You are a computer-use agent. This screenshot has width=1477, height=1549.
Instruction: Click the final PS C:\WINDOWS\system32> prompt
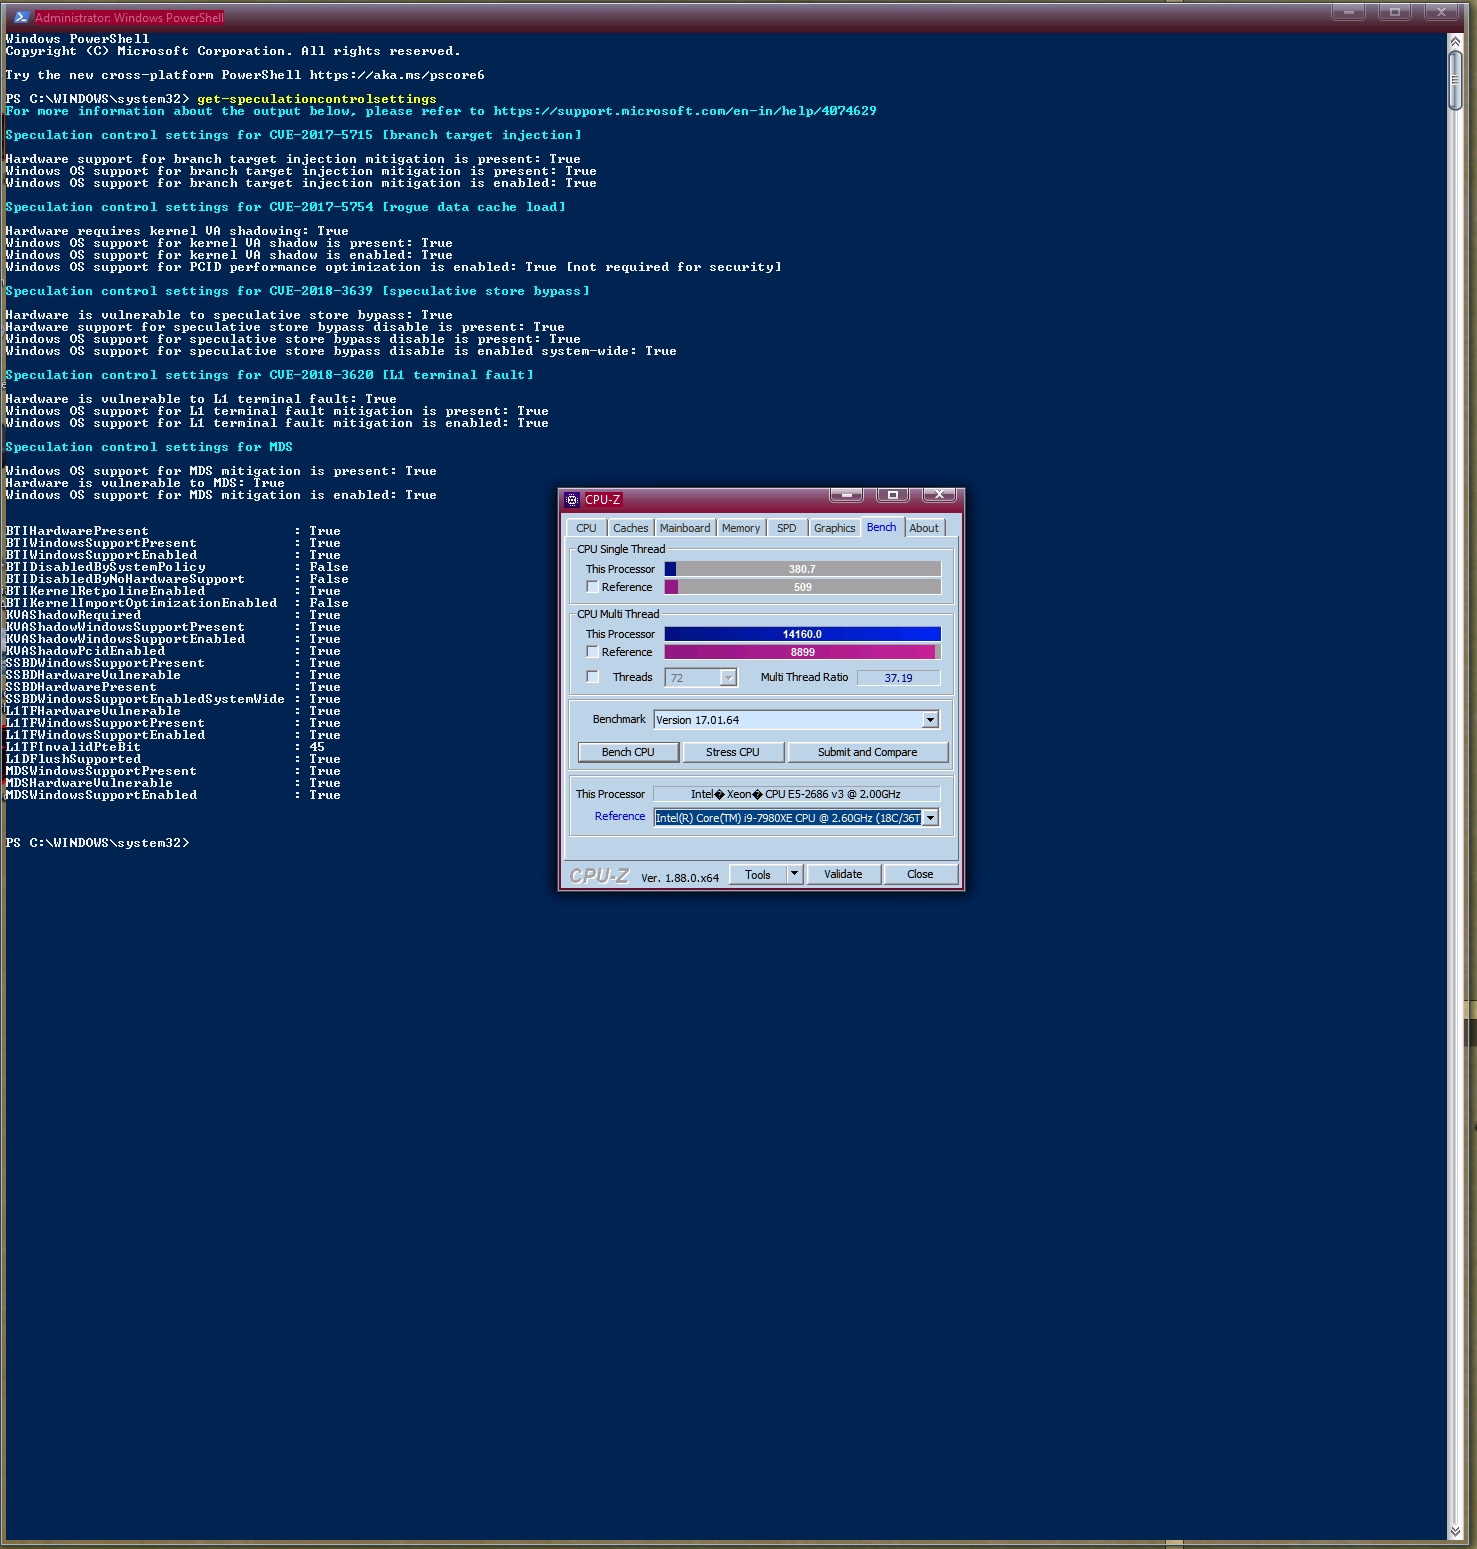pos(97,843)
